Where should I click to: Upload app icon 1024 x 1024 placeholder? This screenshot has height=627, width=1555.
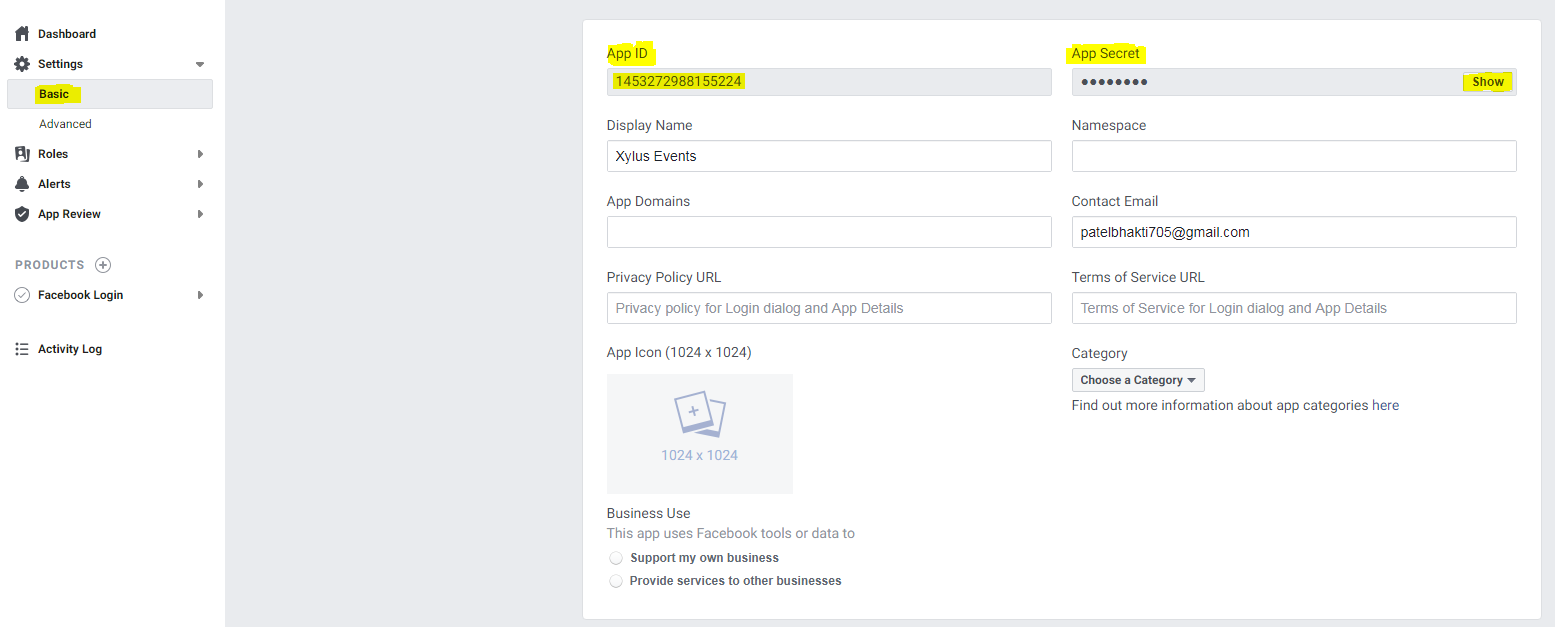coord(699,433)
